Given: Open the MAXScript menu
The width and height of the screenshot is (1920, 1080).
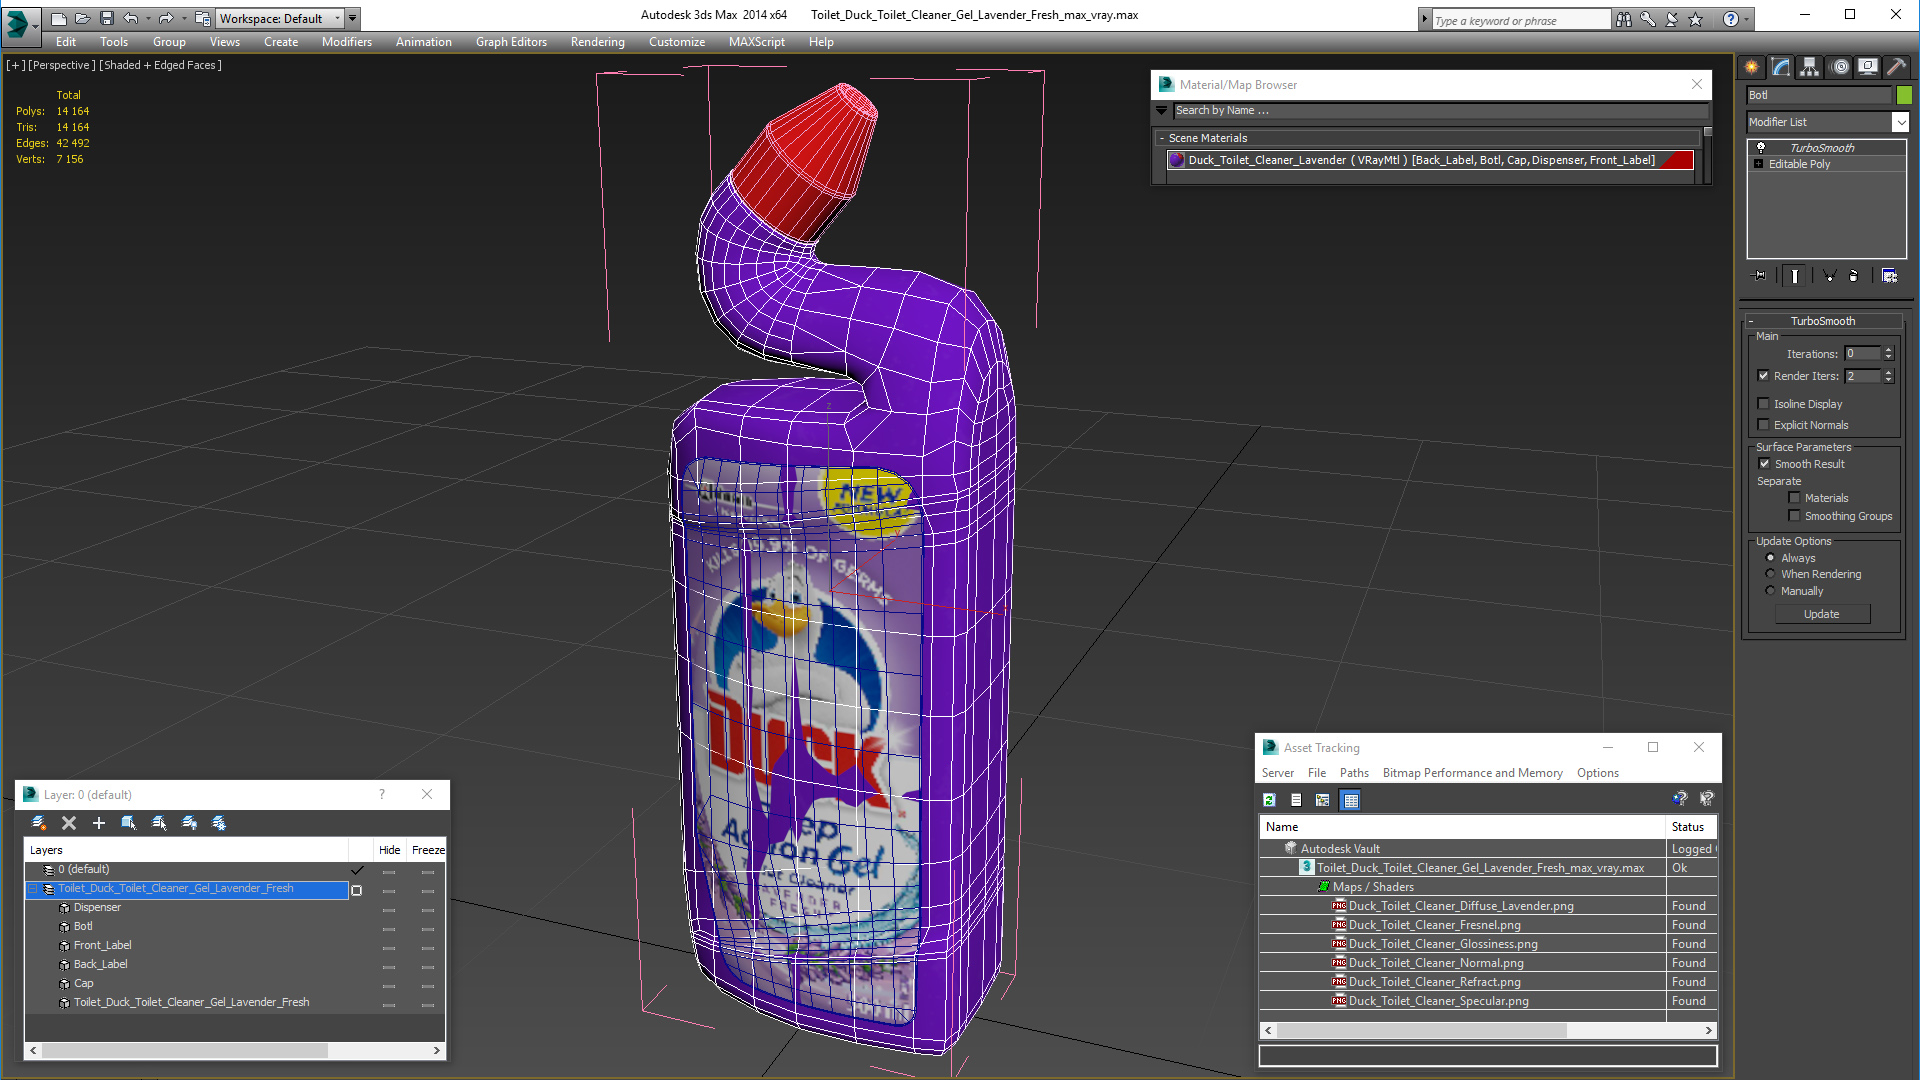Looking at the screenshot, I should (x=757, y=42).
